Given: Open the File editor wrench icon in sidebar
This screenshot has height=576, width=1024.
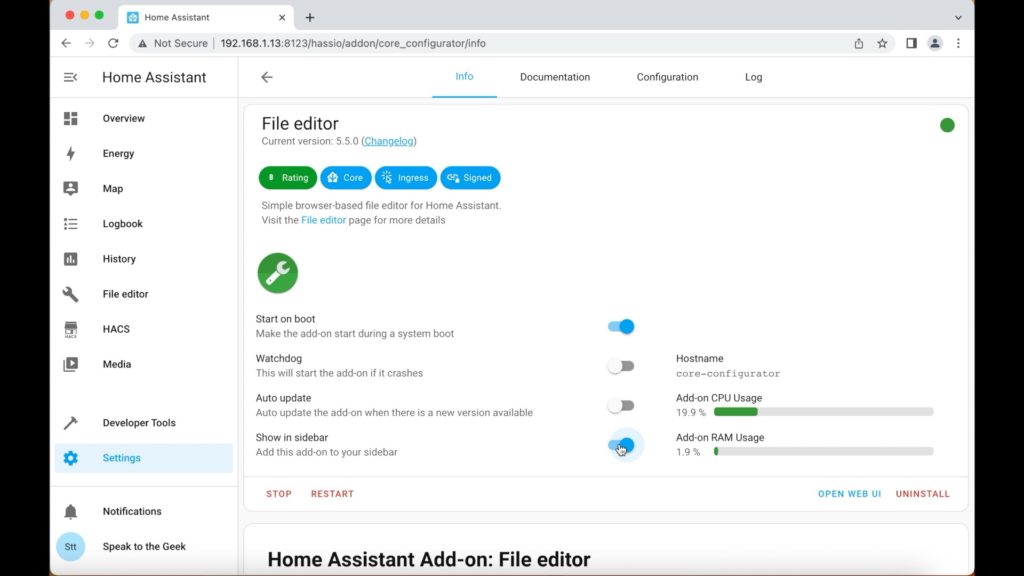Looking at the screenshot, I should tap(71, 294).
